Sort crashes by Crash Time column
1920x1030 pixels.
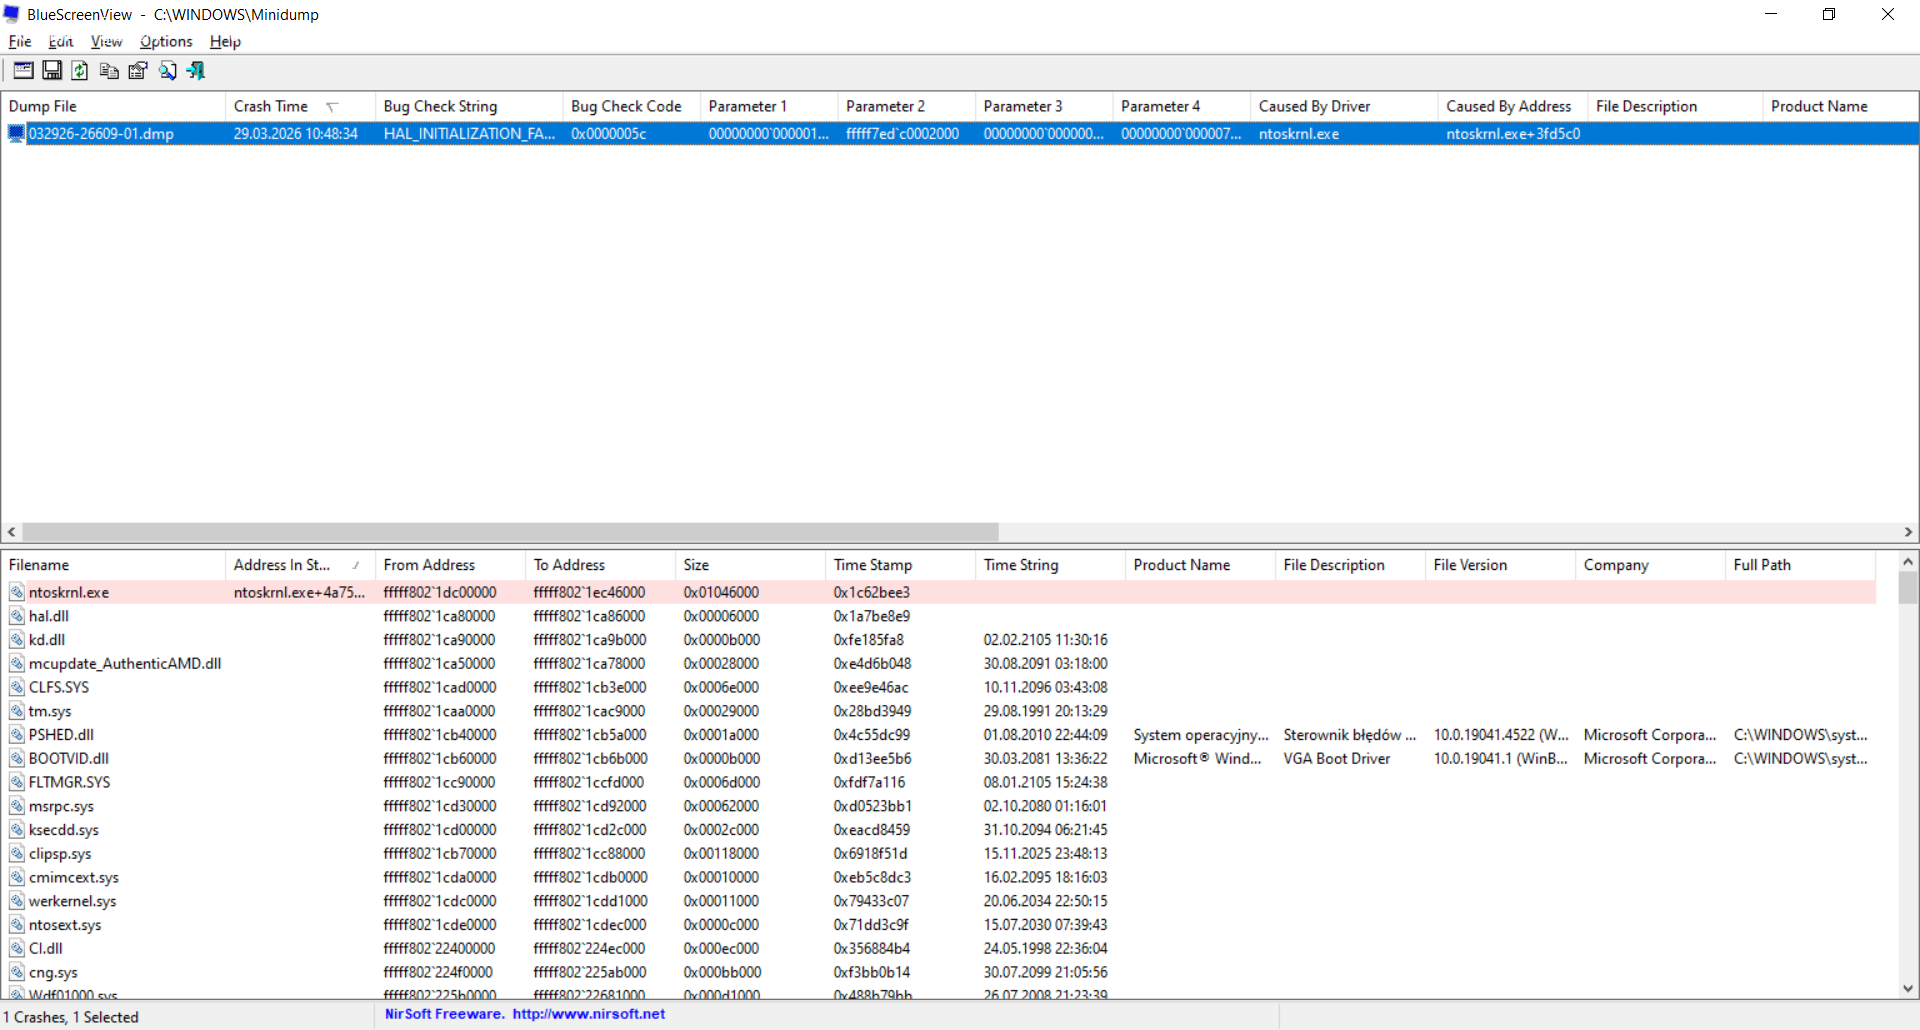(x=300, y=106)
